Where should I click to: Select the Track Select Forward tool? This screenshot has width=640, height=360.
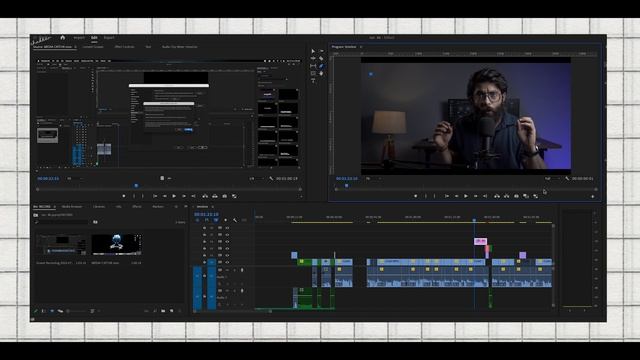[x=321, y=51]
